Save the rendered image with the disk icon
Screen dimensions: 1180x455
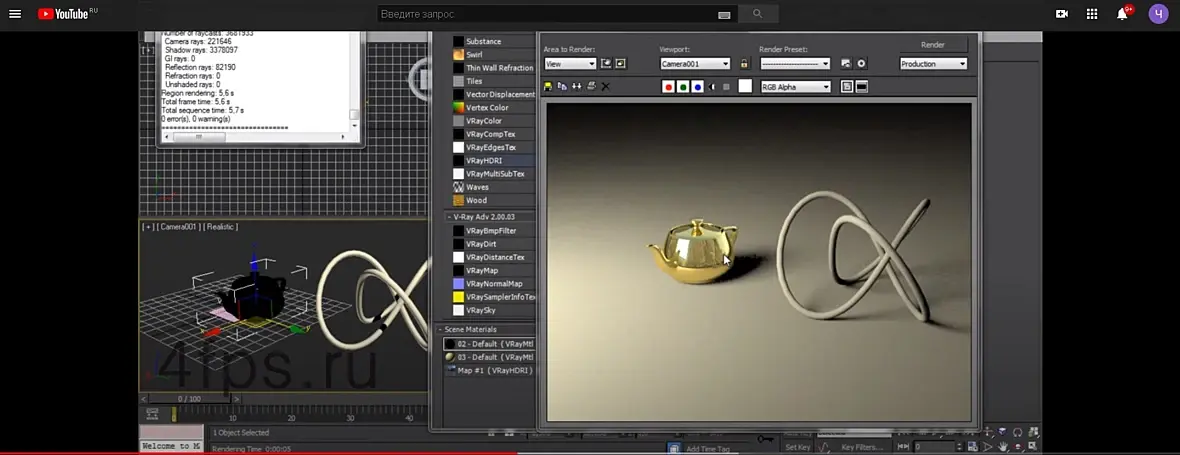(548, 86)
